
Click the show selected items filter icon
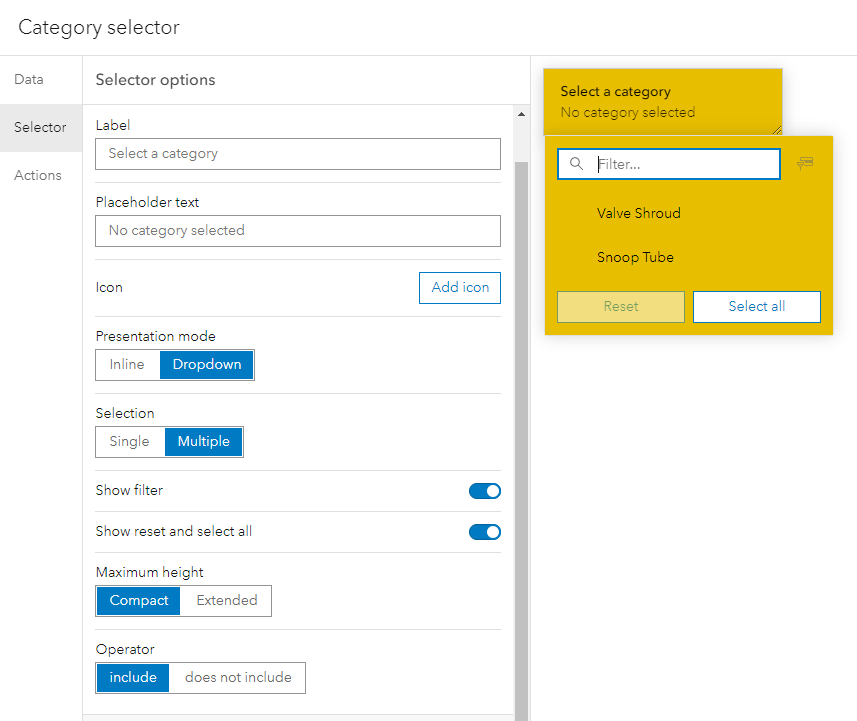pyautogui.click(x=805, y=163)
